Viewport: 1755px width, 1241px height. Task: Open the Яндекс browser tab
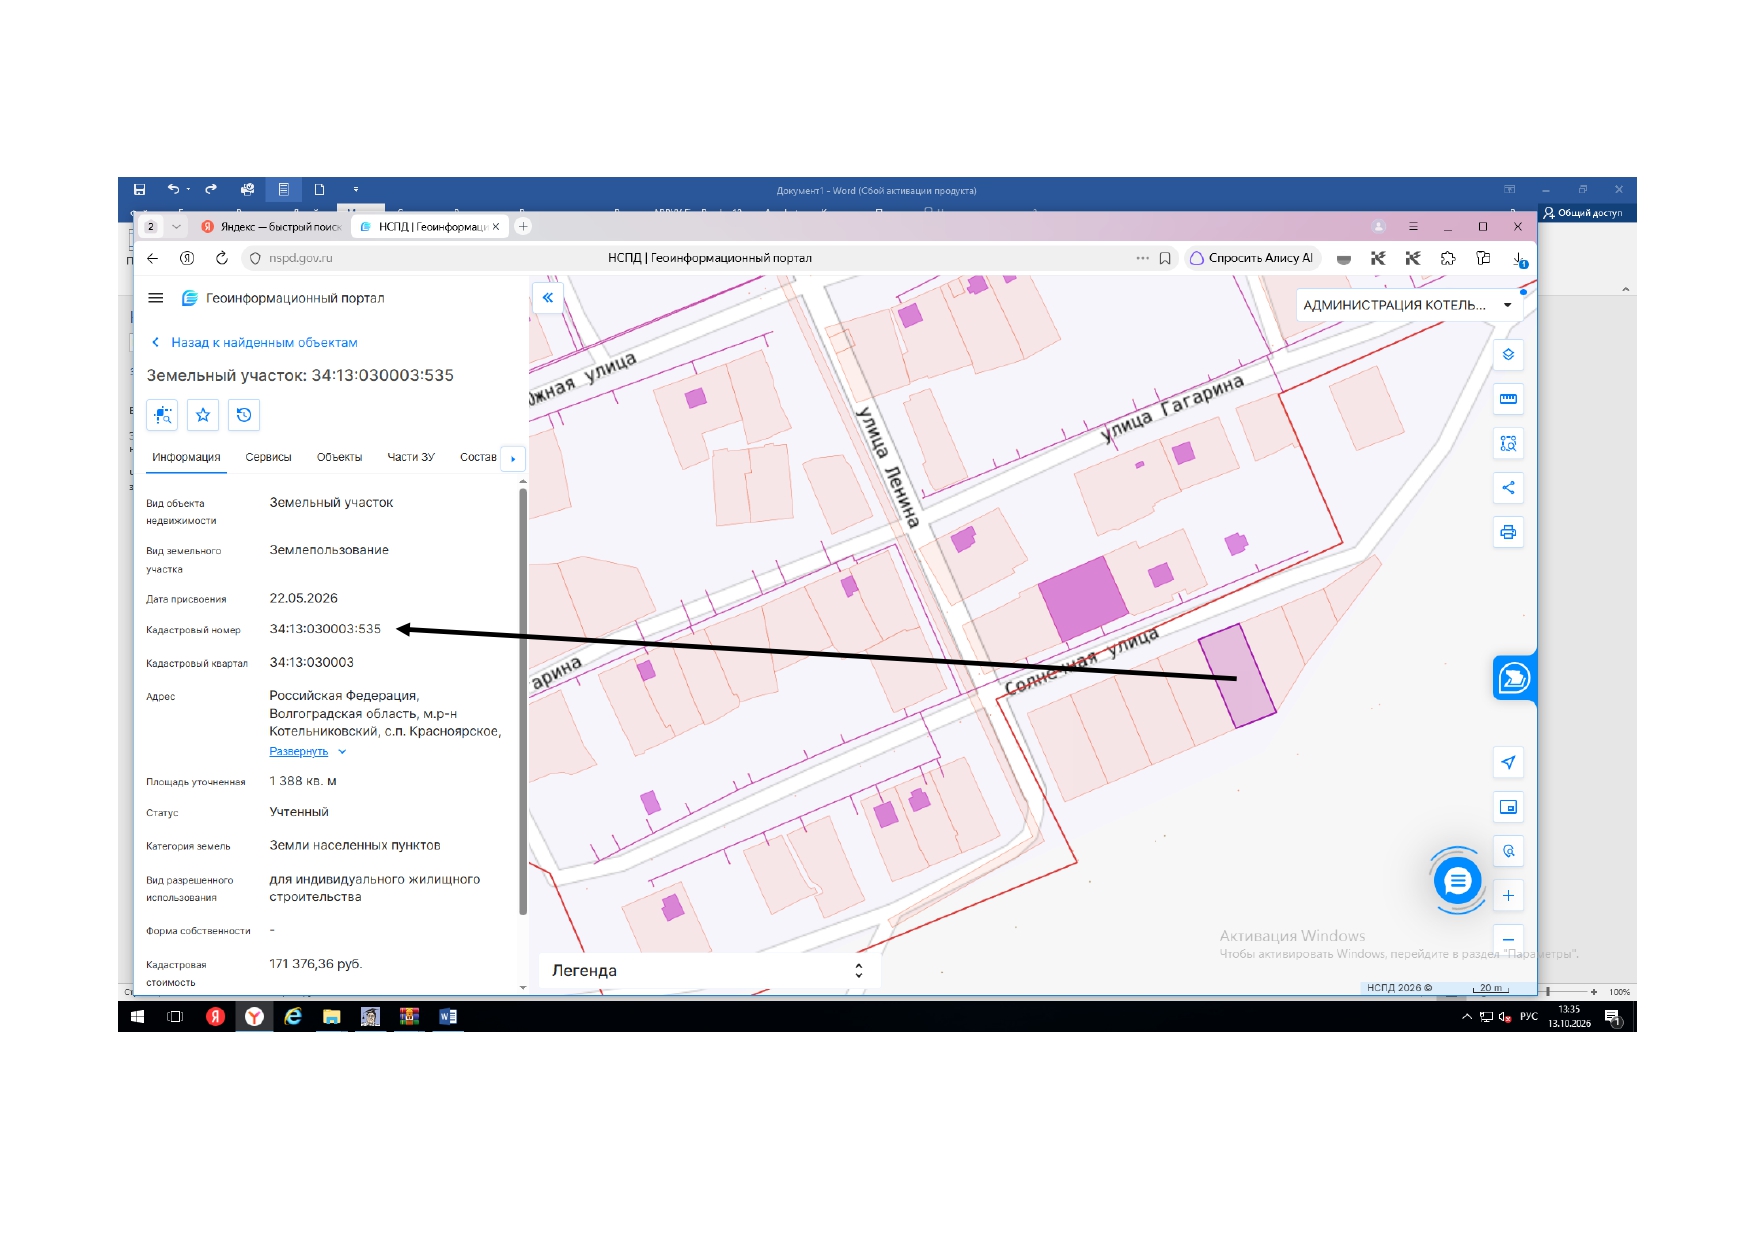click(x=272, y=227)
